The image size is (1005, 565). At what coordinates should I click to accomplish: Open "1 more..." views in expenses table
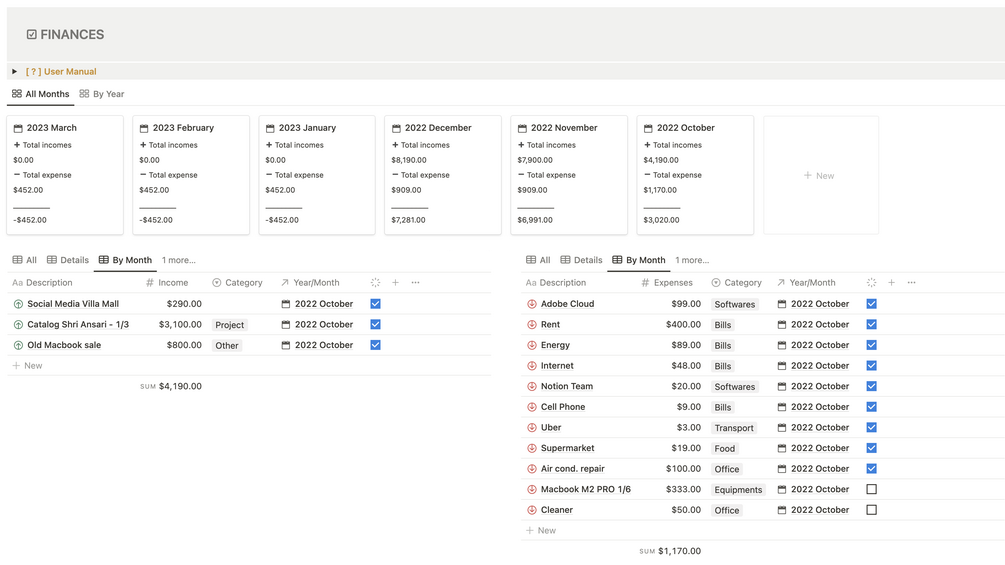[692, 260]
